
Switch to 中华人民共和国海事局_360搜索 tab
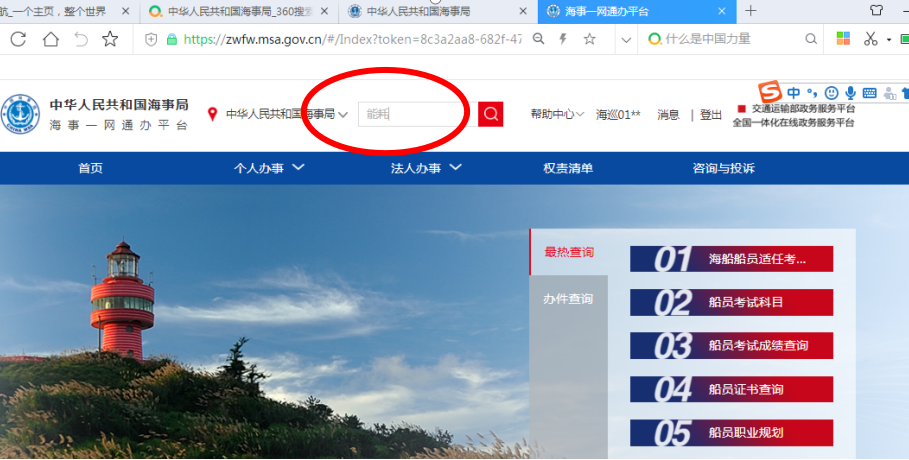239,11
